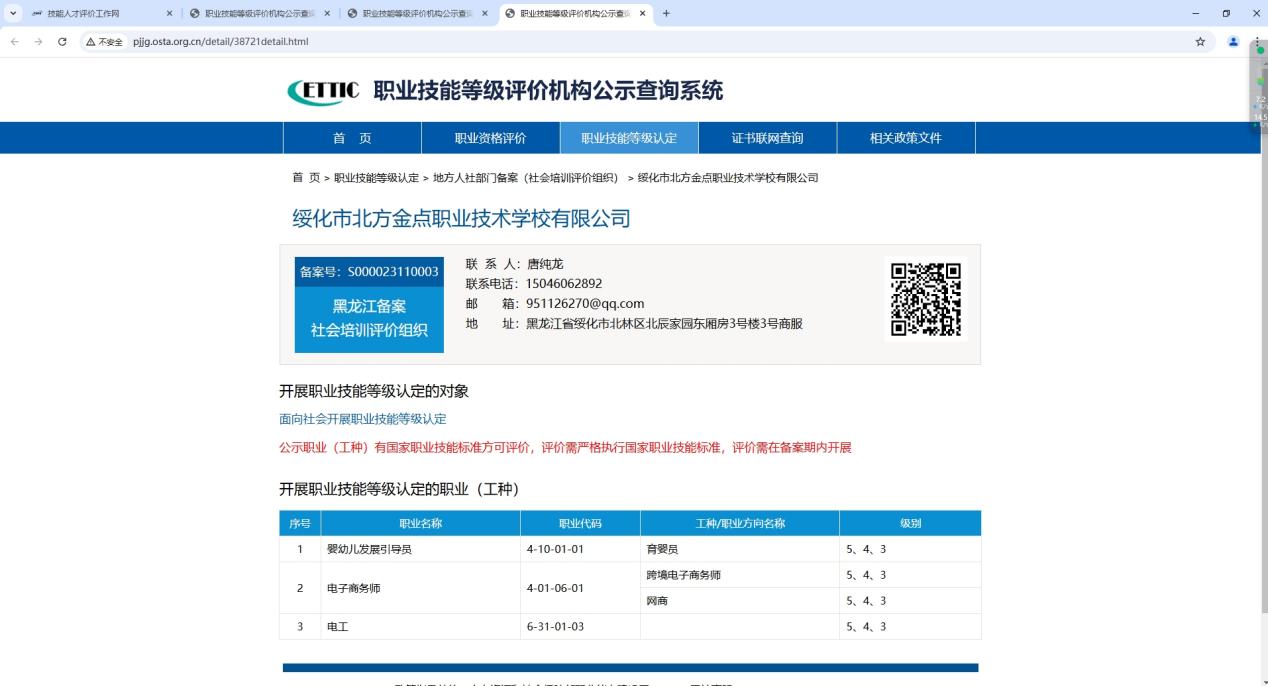Go back using the browser back arrow
Screen dimensions: 1268x686
[x=14, y=42]
